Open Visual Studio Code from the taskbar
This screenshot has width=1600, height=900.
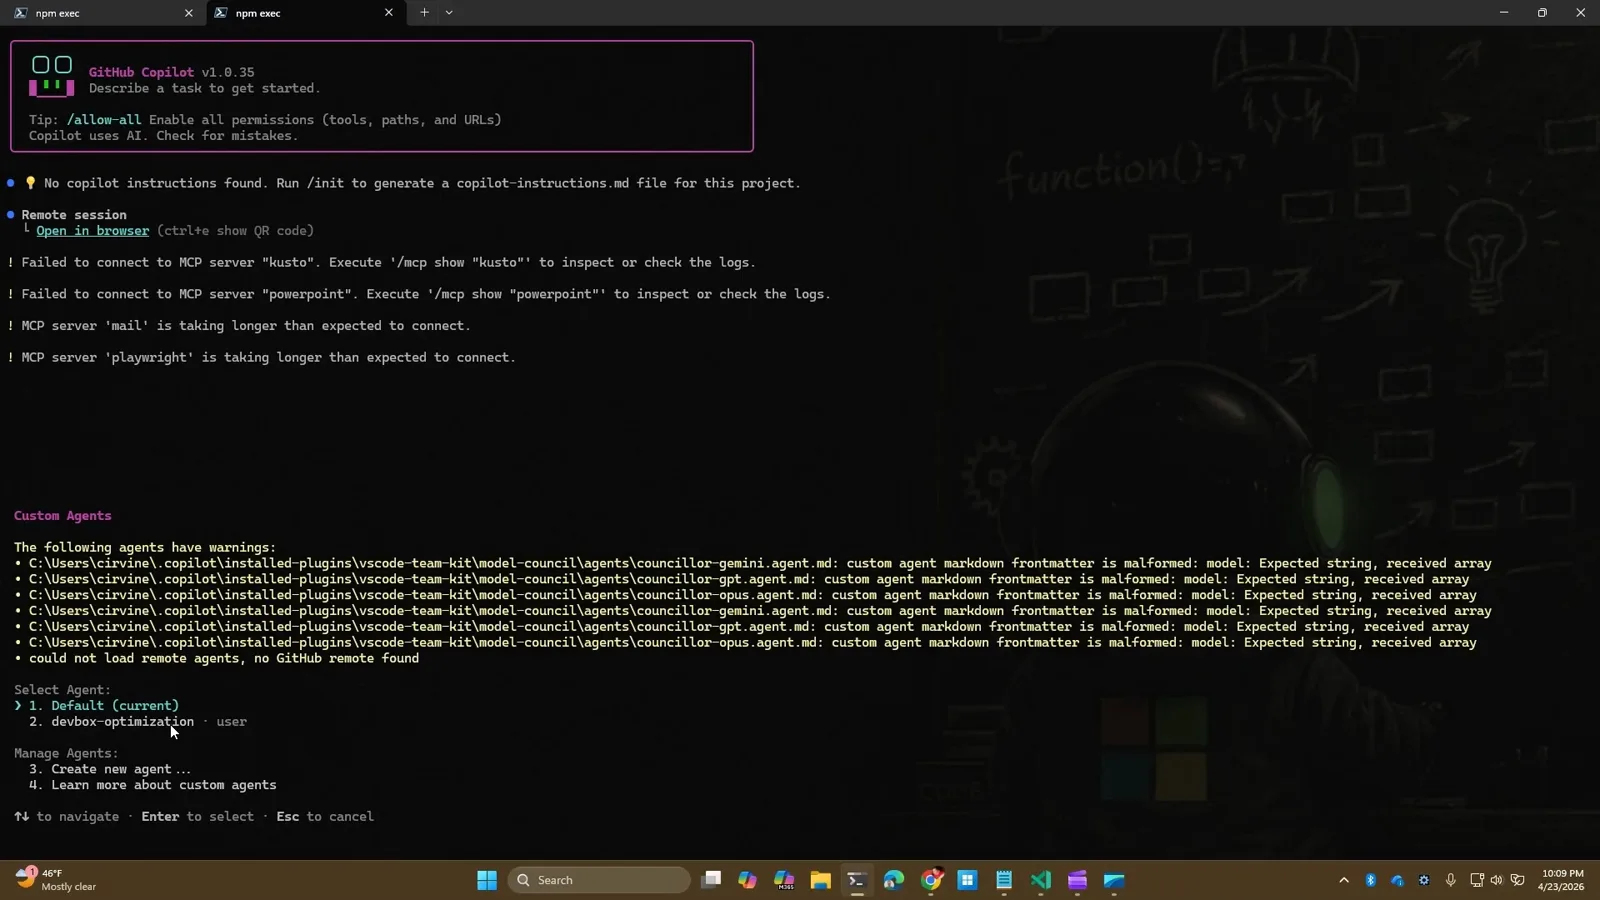(x=1041, y=880)
